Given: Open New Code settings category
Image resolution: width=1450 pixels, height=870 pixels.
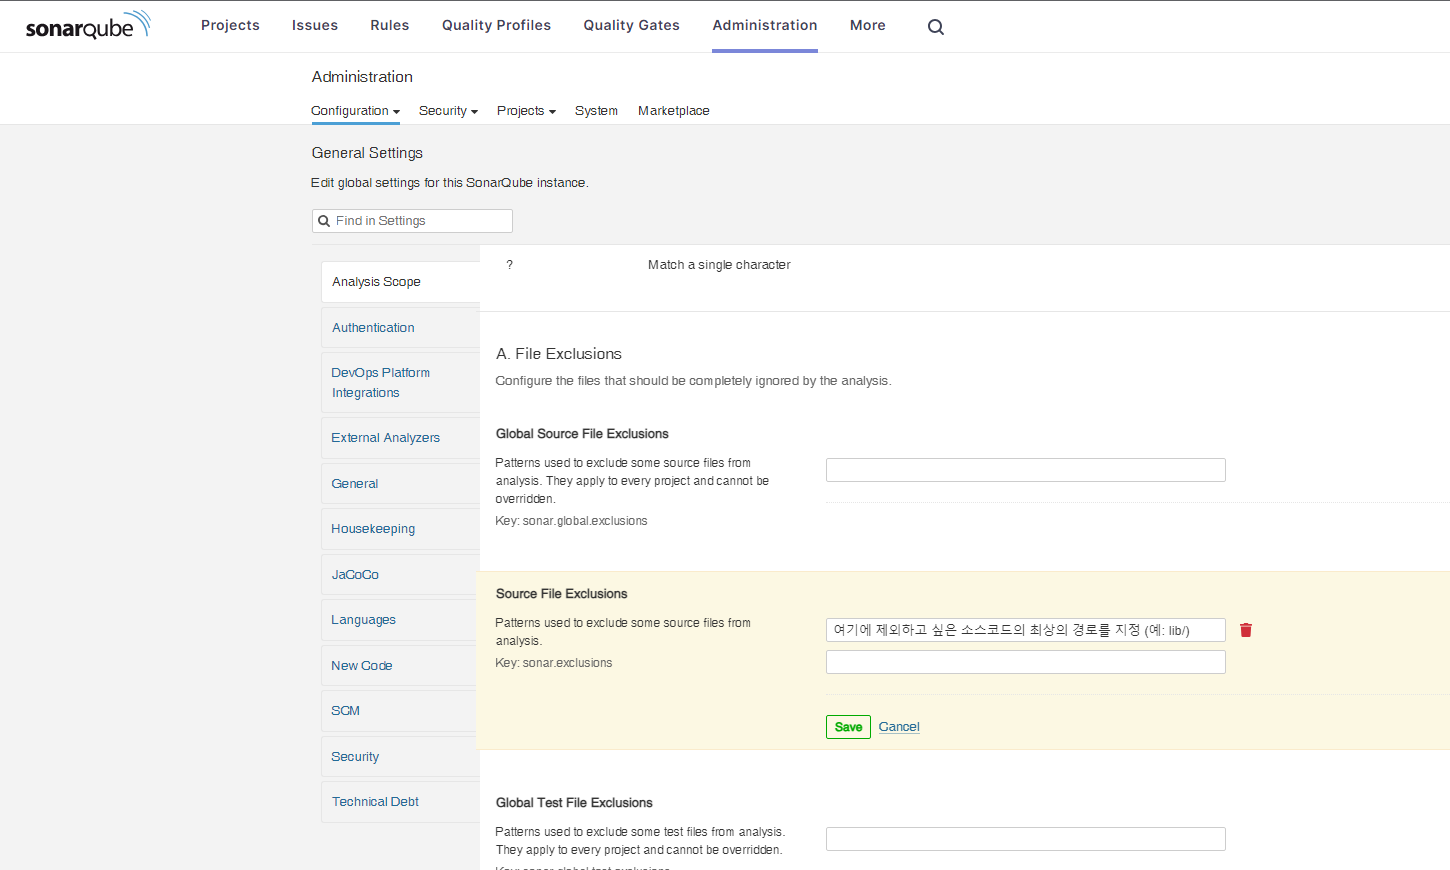Looking at the screenshot, I should click(400, 666).
